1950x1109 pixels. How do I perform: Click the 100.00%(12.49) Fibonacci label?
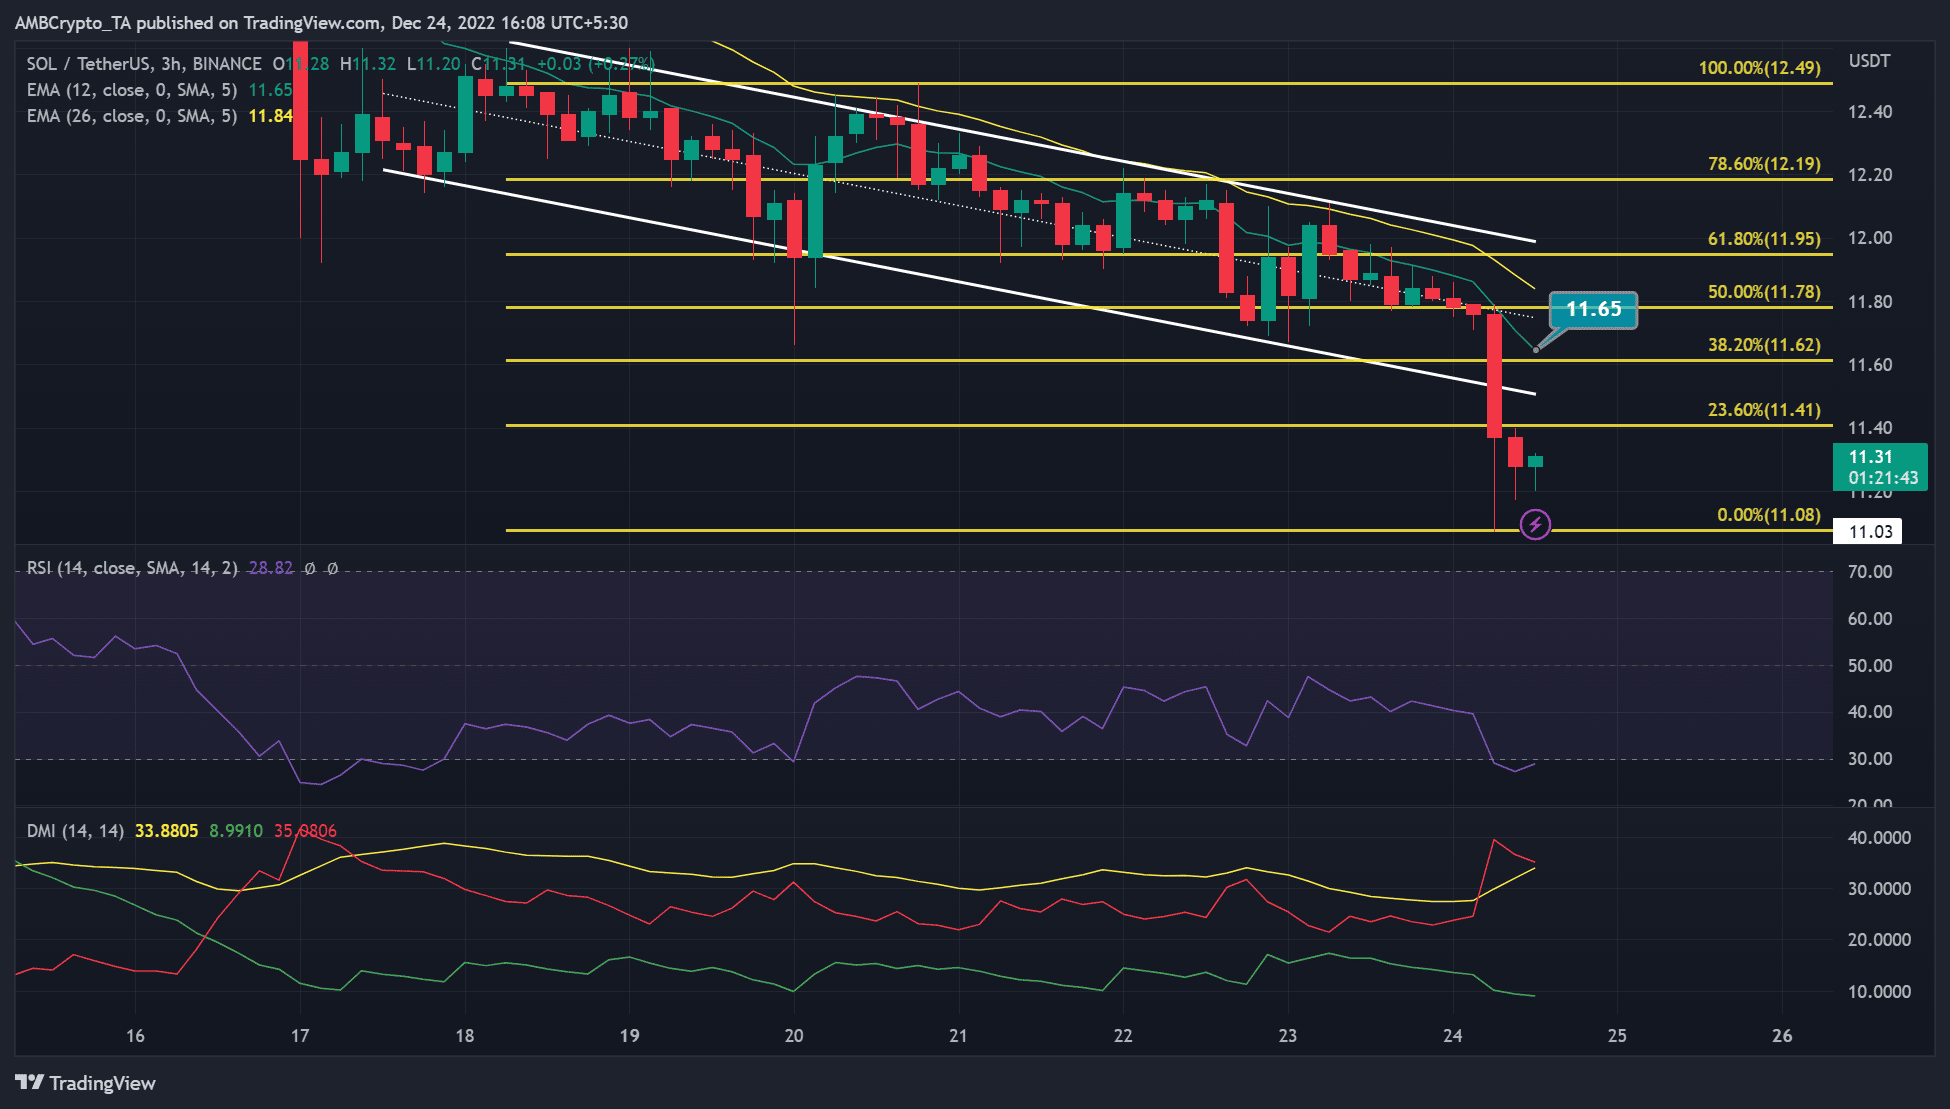click(x=1759, y=68)
